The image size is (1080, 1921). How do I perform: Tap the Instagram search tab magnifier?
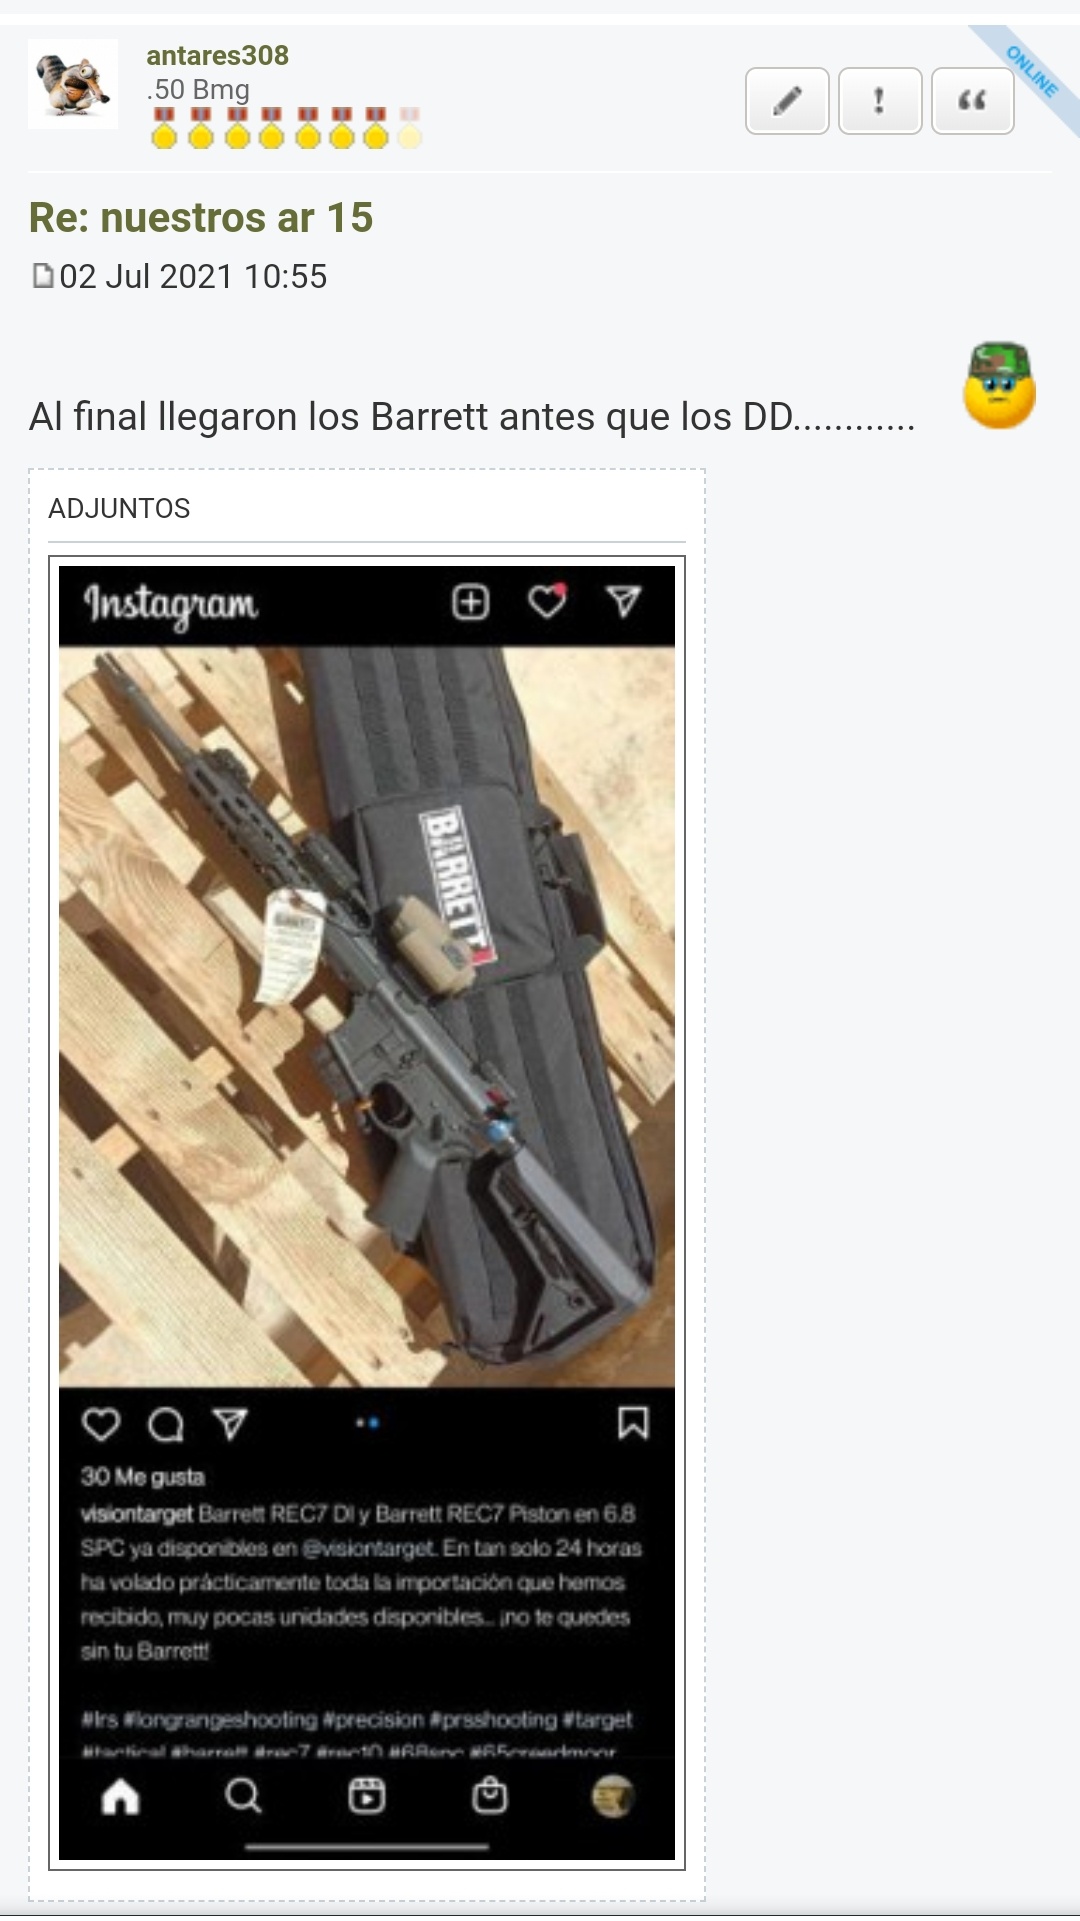click(x=243, y=1797)
